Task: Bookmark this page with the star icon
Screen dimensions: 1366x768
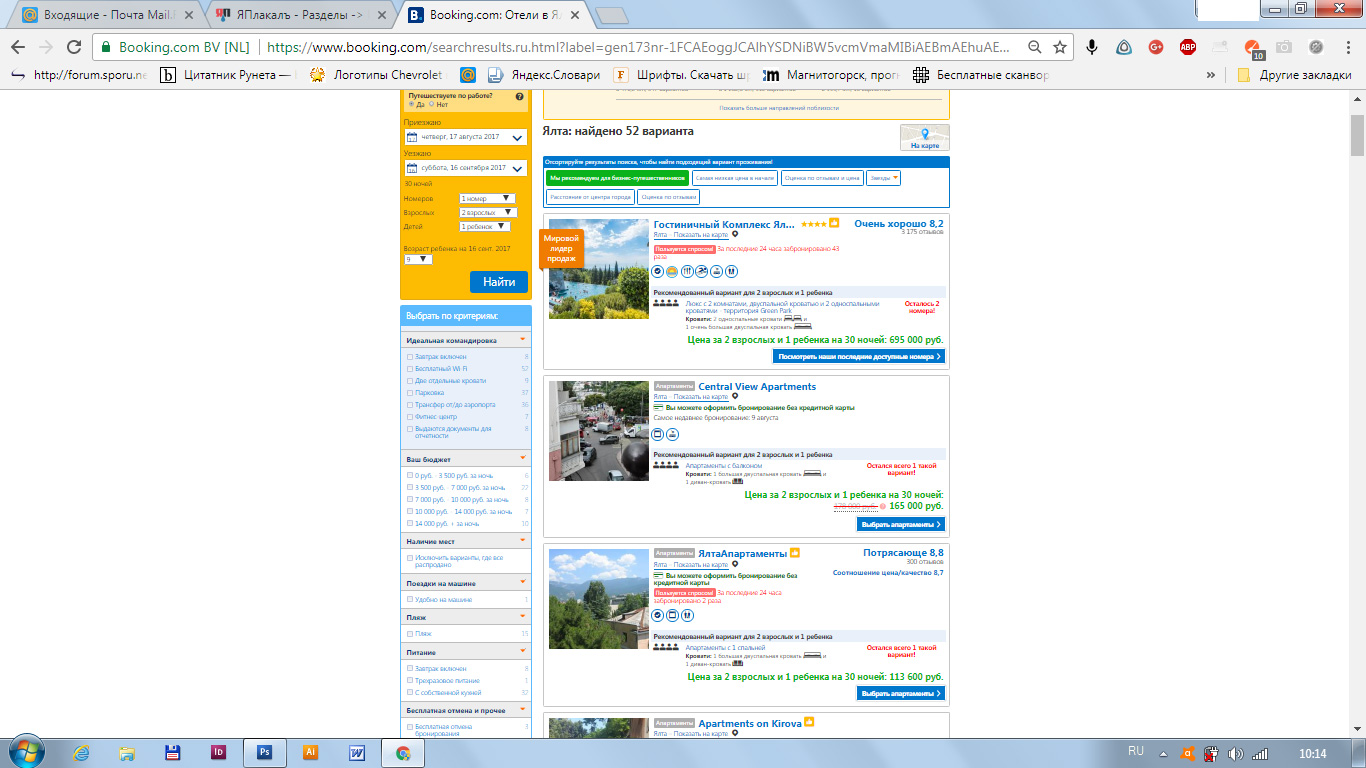Action: click(x=1060, y=47)
